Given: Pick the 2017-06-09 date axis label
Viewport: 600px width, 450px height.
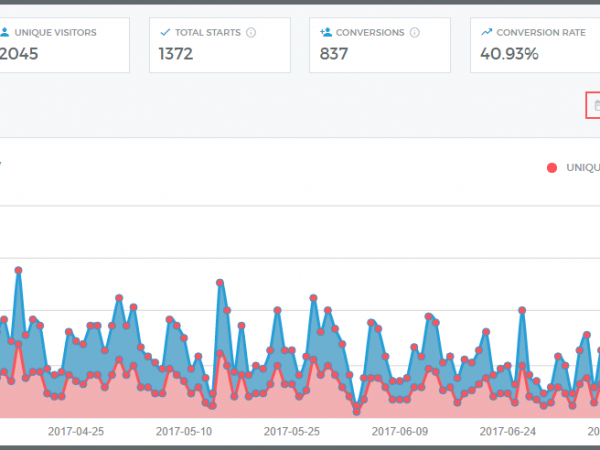Looking at the screenshot, I should (x=400, y=432).
